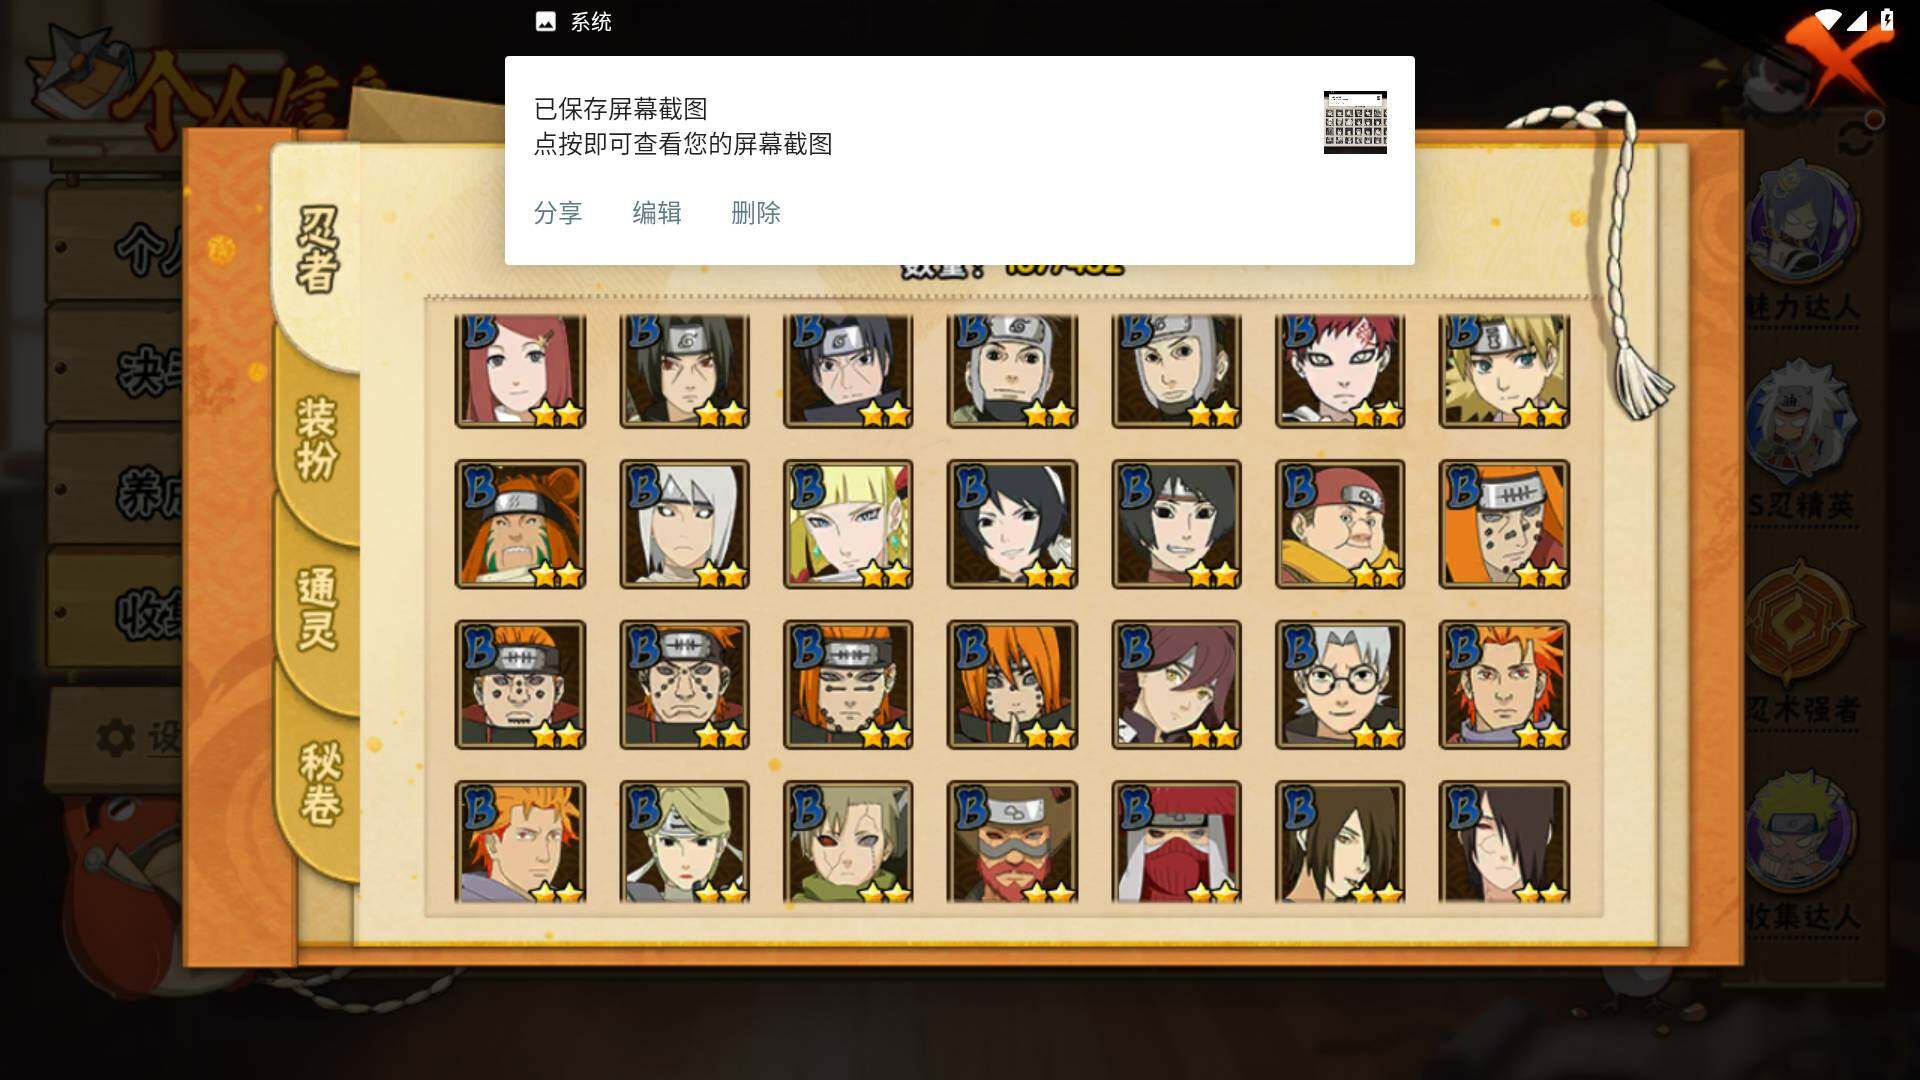Tap 删除 to delete the screenshot
The height and width of the screenshot is (1080, 1920).
[756, 213]
